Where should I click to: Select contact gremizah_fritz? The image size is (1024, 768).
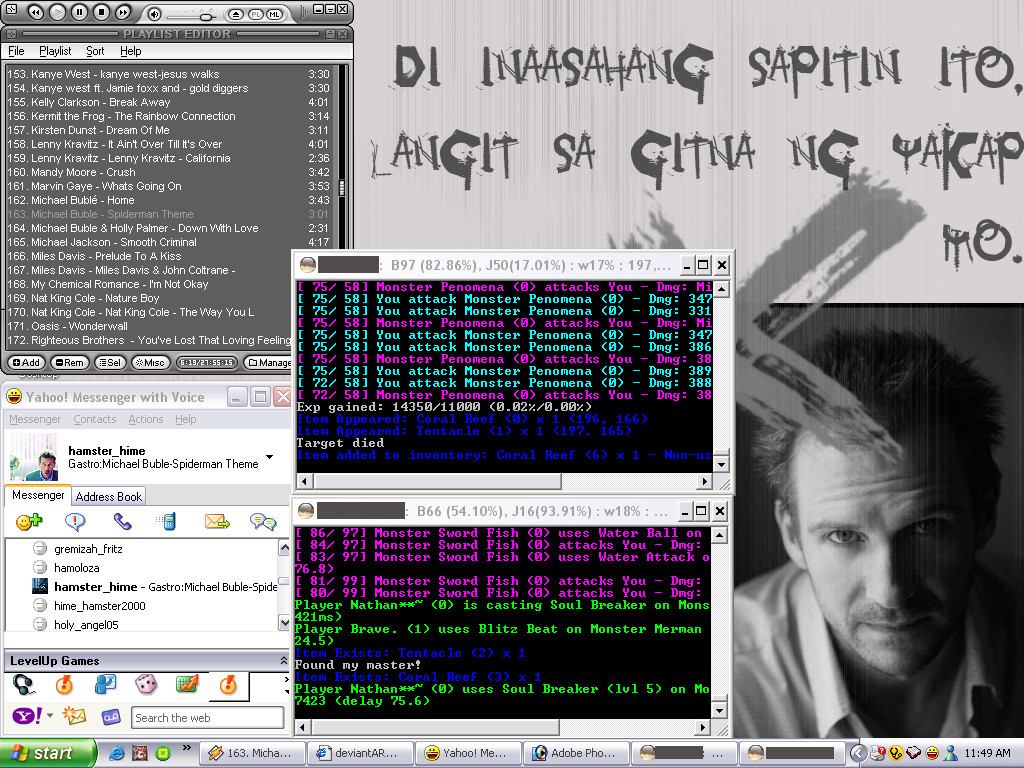pos(88,549)
